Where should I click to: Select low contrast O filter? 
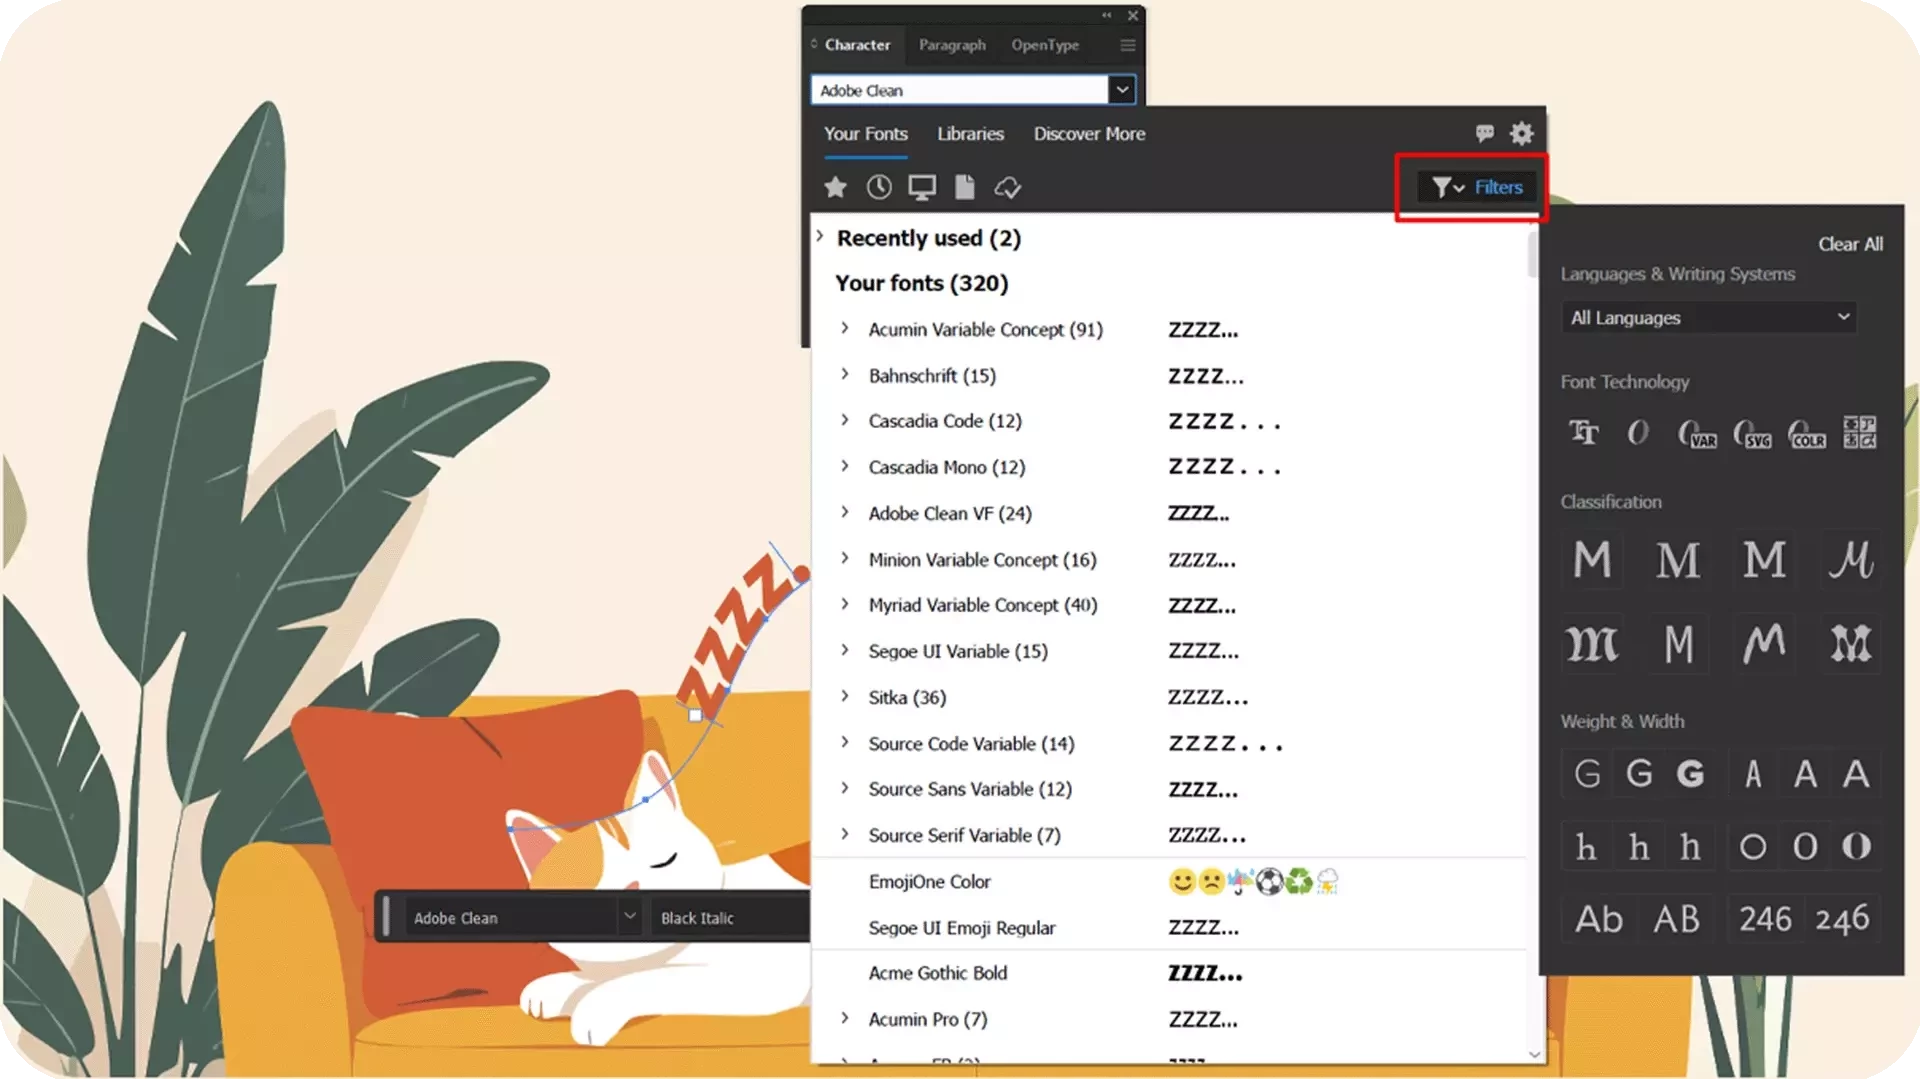[x=1753, y=847]
